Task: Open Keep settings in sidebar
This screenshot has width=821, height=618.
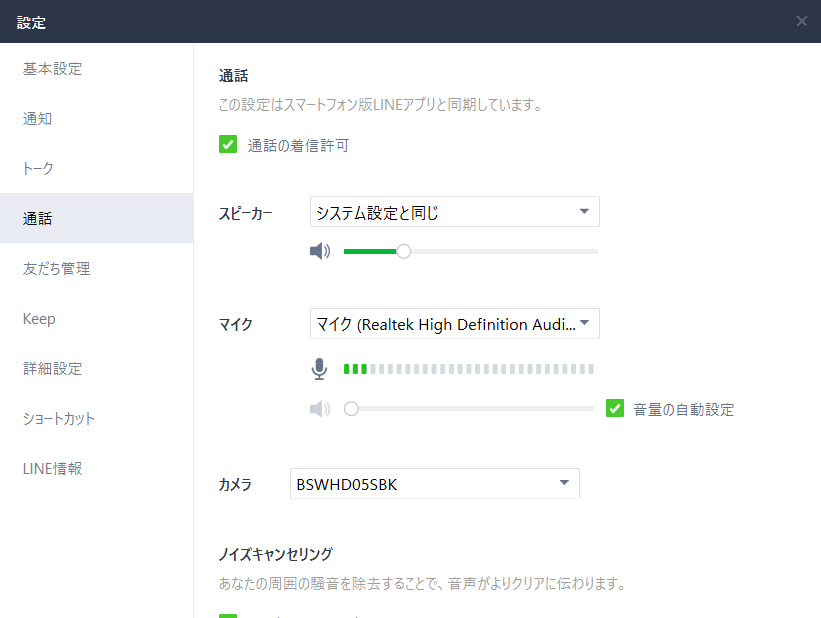Action: pyautogui.click(x=97, y=318)
